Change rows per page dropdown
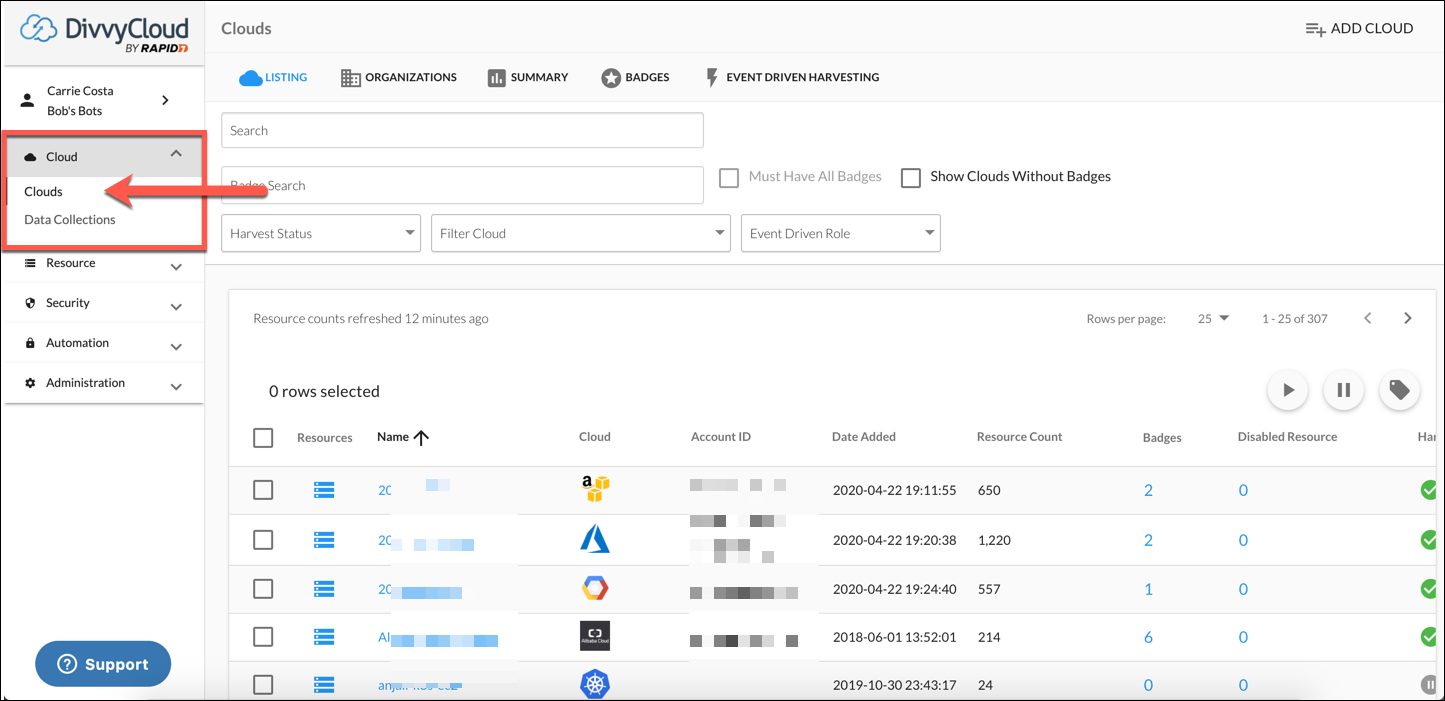 [x=1214, y=319]
